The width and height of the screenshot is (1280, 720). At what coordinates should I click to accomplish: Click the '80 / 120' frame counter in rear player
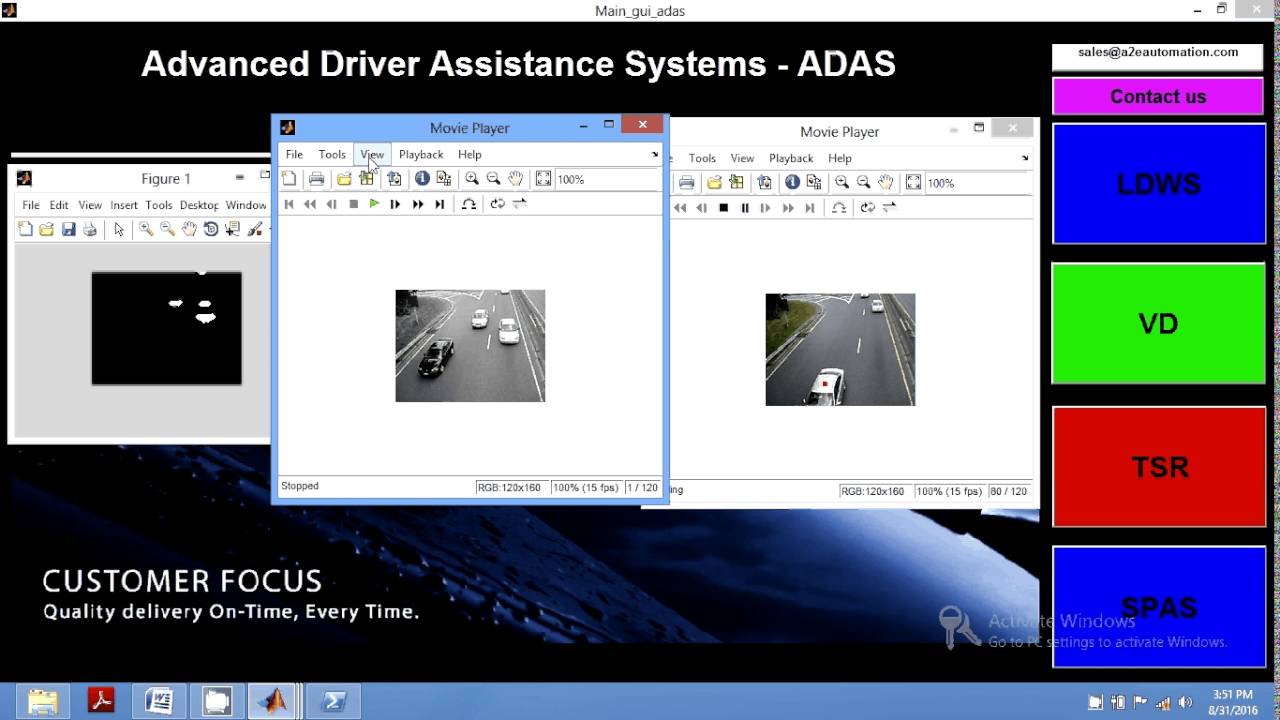pyautogui.click(x=1009, y=492)
